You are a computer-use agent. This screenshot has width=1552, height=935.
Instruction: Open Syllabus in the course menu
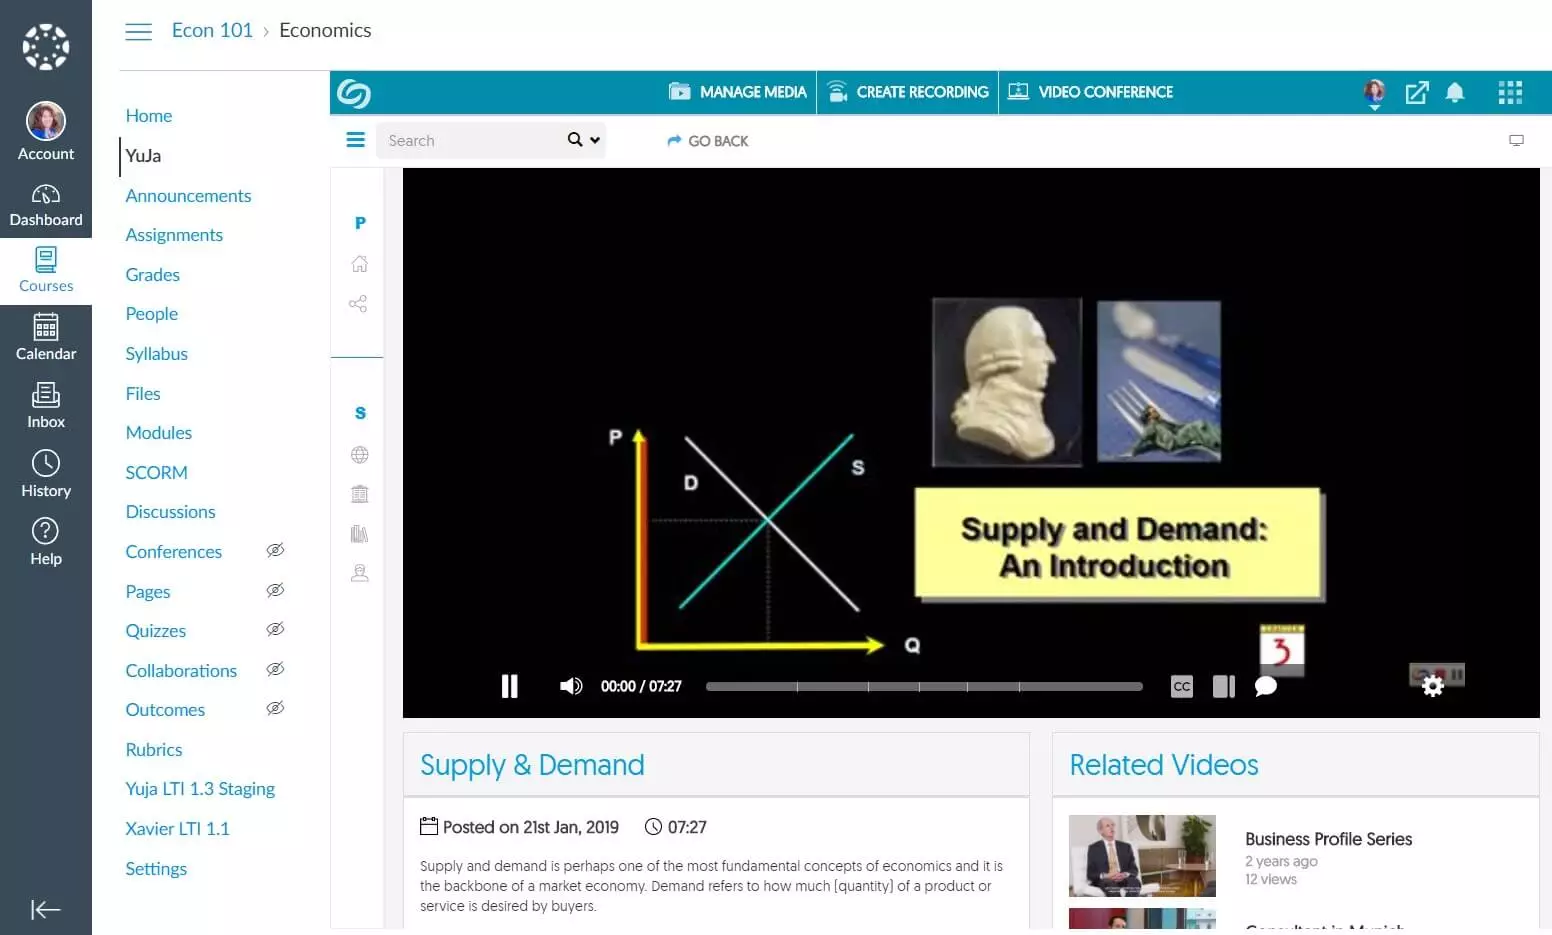pos(157,354)
